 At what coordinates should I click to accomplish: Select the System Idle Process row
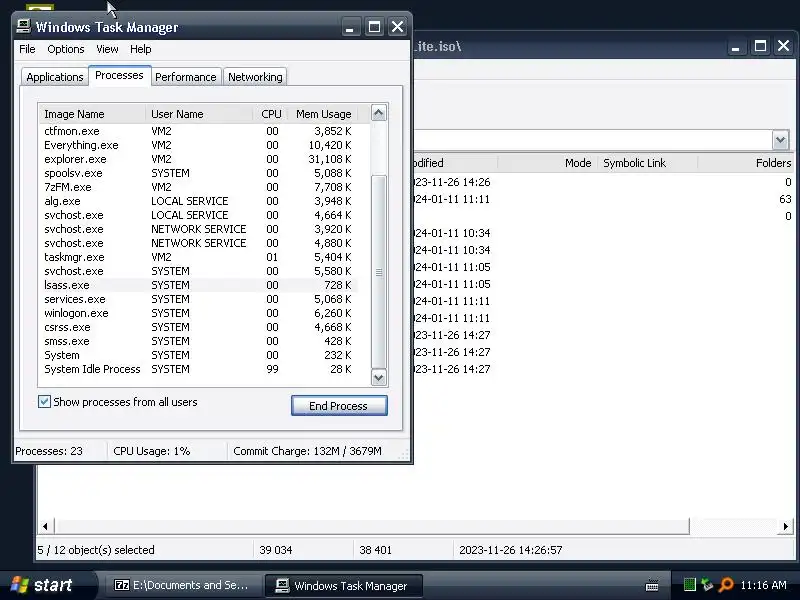[198, 369]
